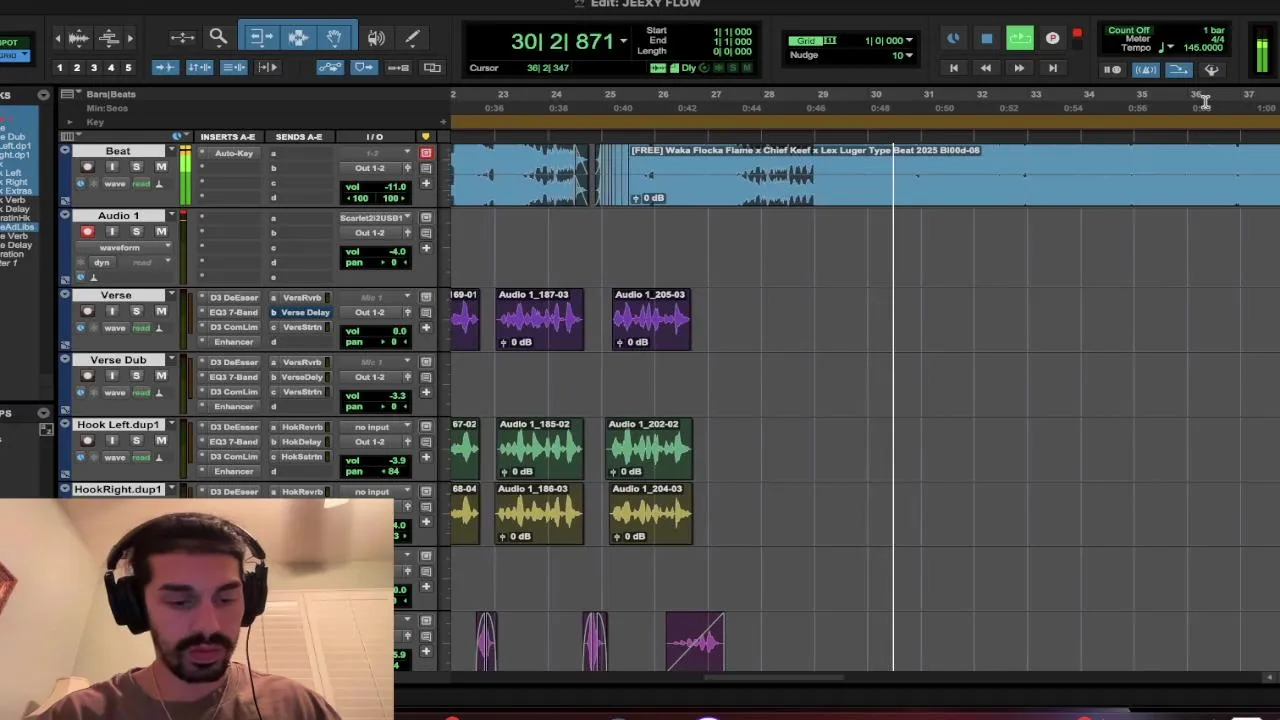Pick the Grabber hand tool
This screenshot has height=720, width=1280.
tap(334, 38)
